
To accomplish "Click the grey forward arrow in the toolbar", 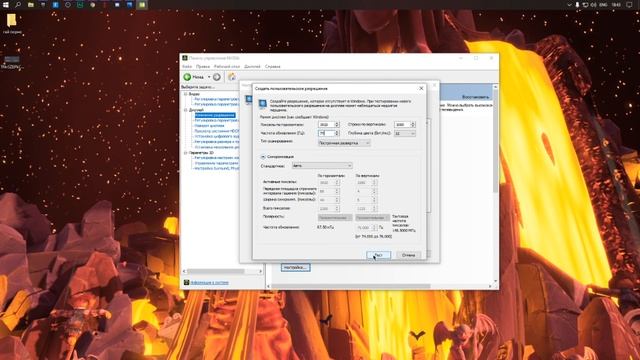I will point(217,77).
